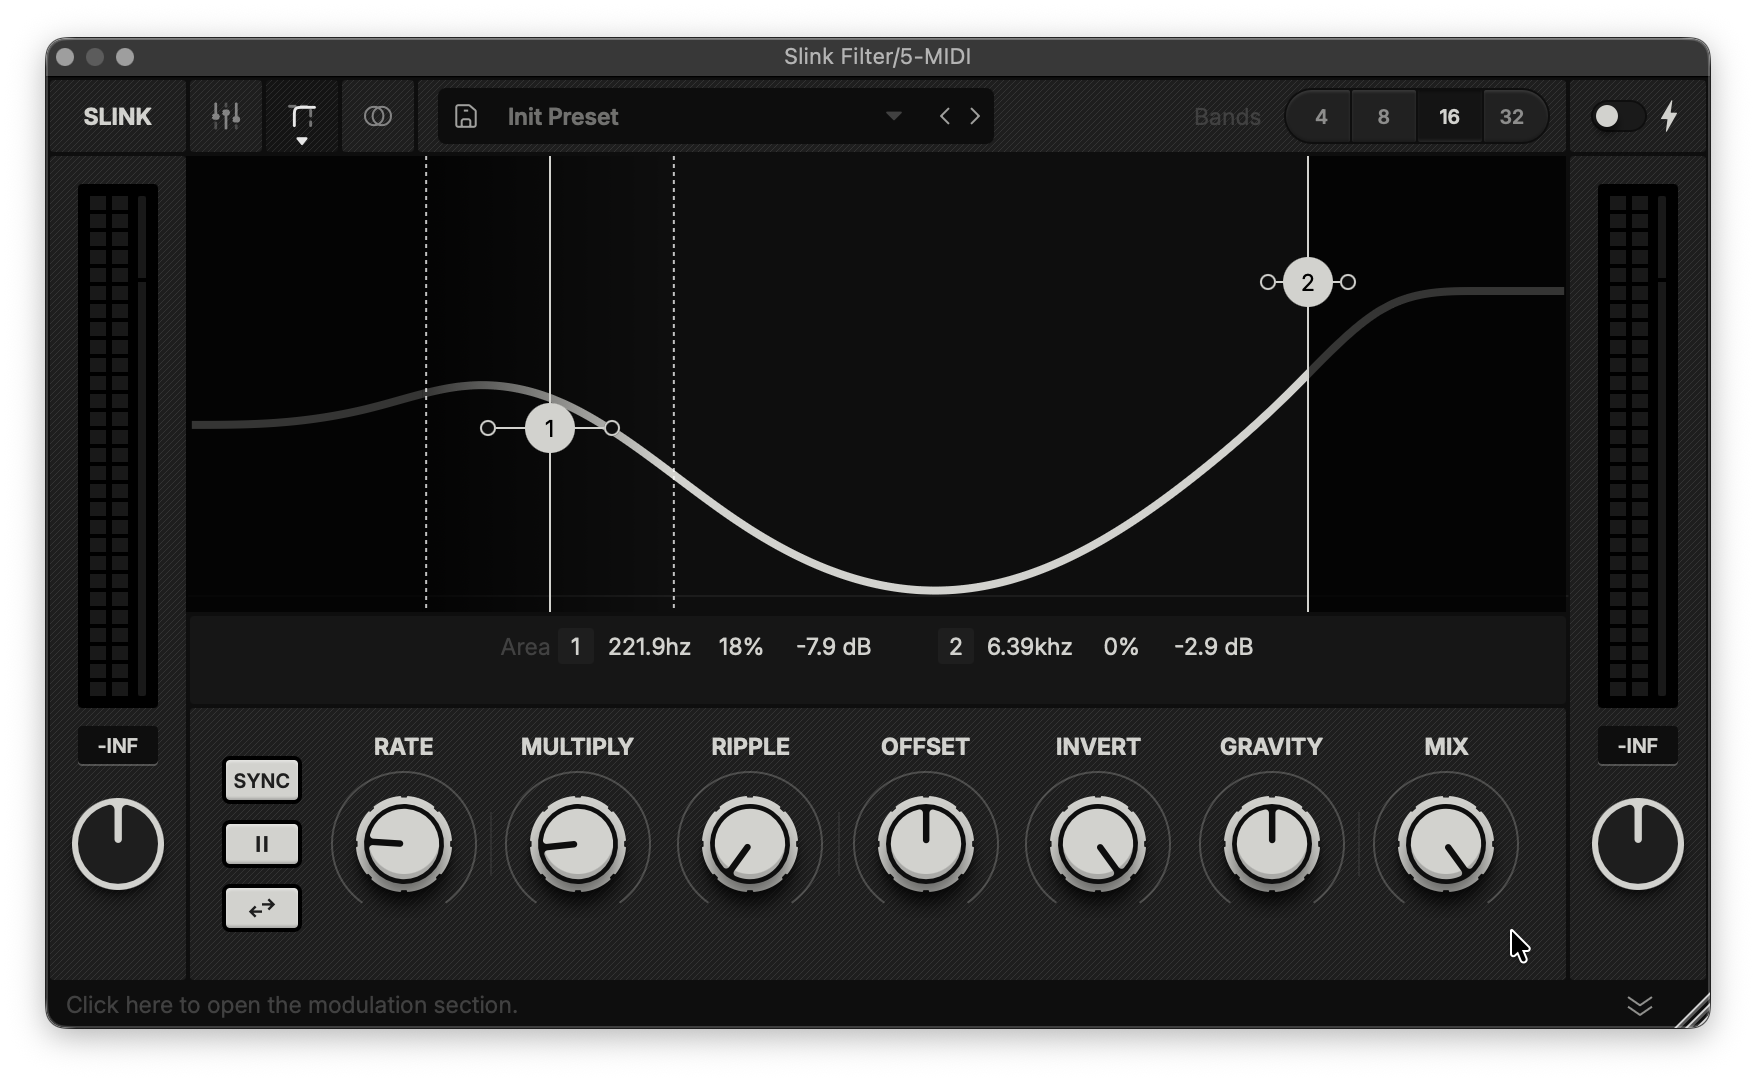This screenshot has width=1756, height=1082.
Task: Click the -7.9 dB gain value
Action: click(x=833, y=647)
